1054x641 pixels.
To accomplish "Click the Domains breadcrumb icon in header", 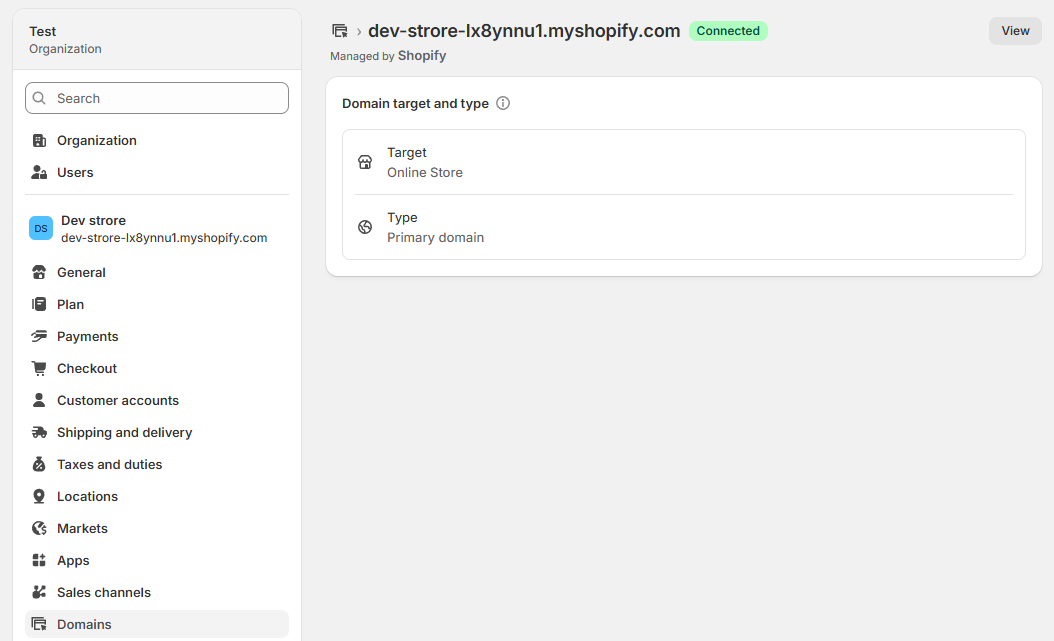I will tap(340, 31).
